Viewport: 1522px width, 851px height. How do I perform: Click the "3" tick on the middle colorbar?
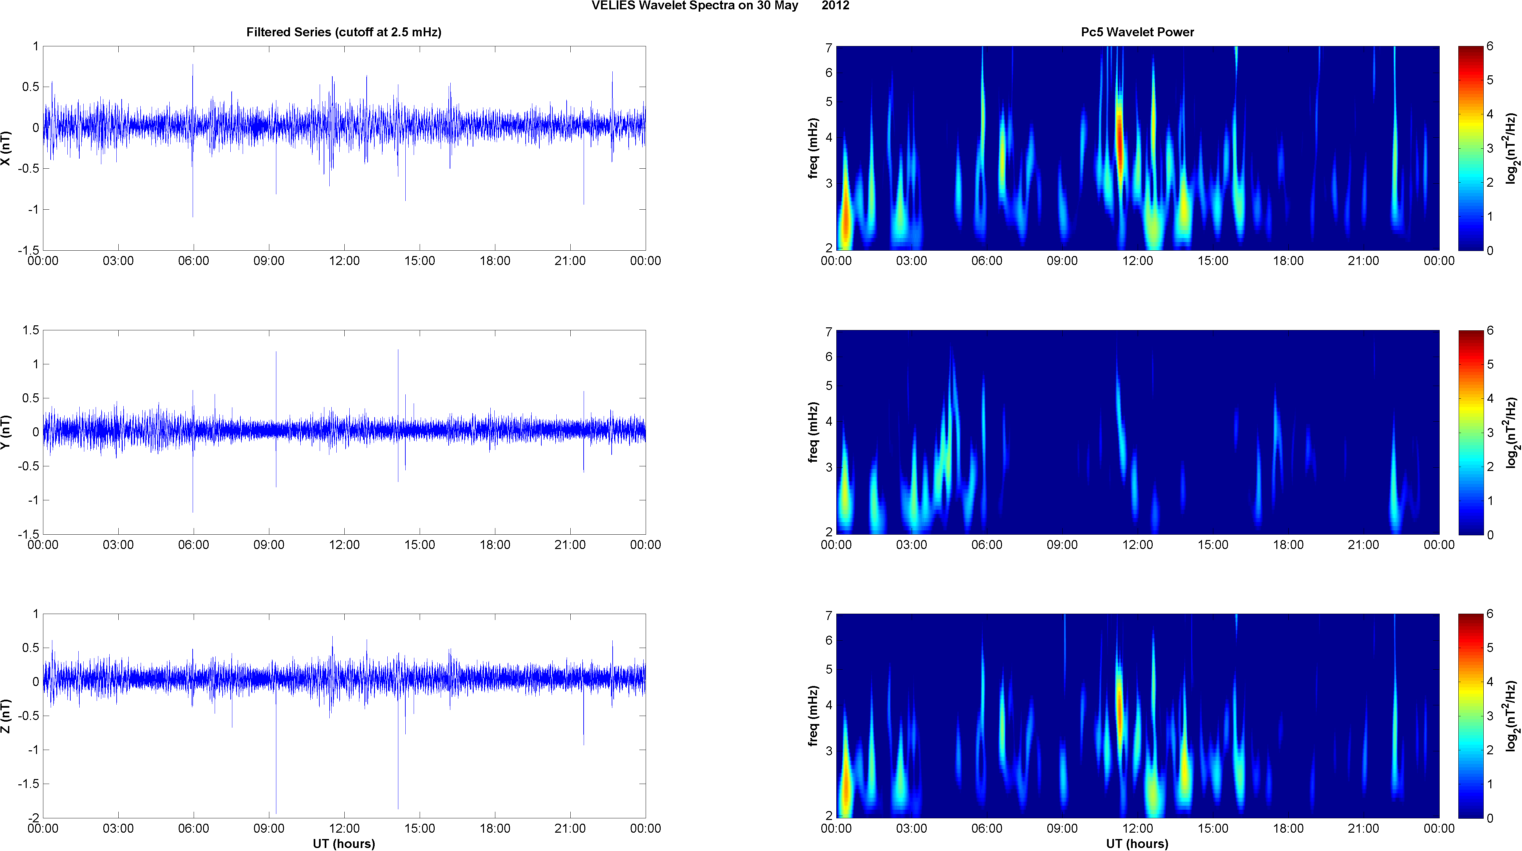[1490, 432]
